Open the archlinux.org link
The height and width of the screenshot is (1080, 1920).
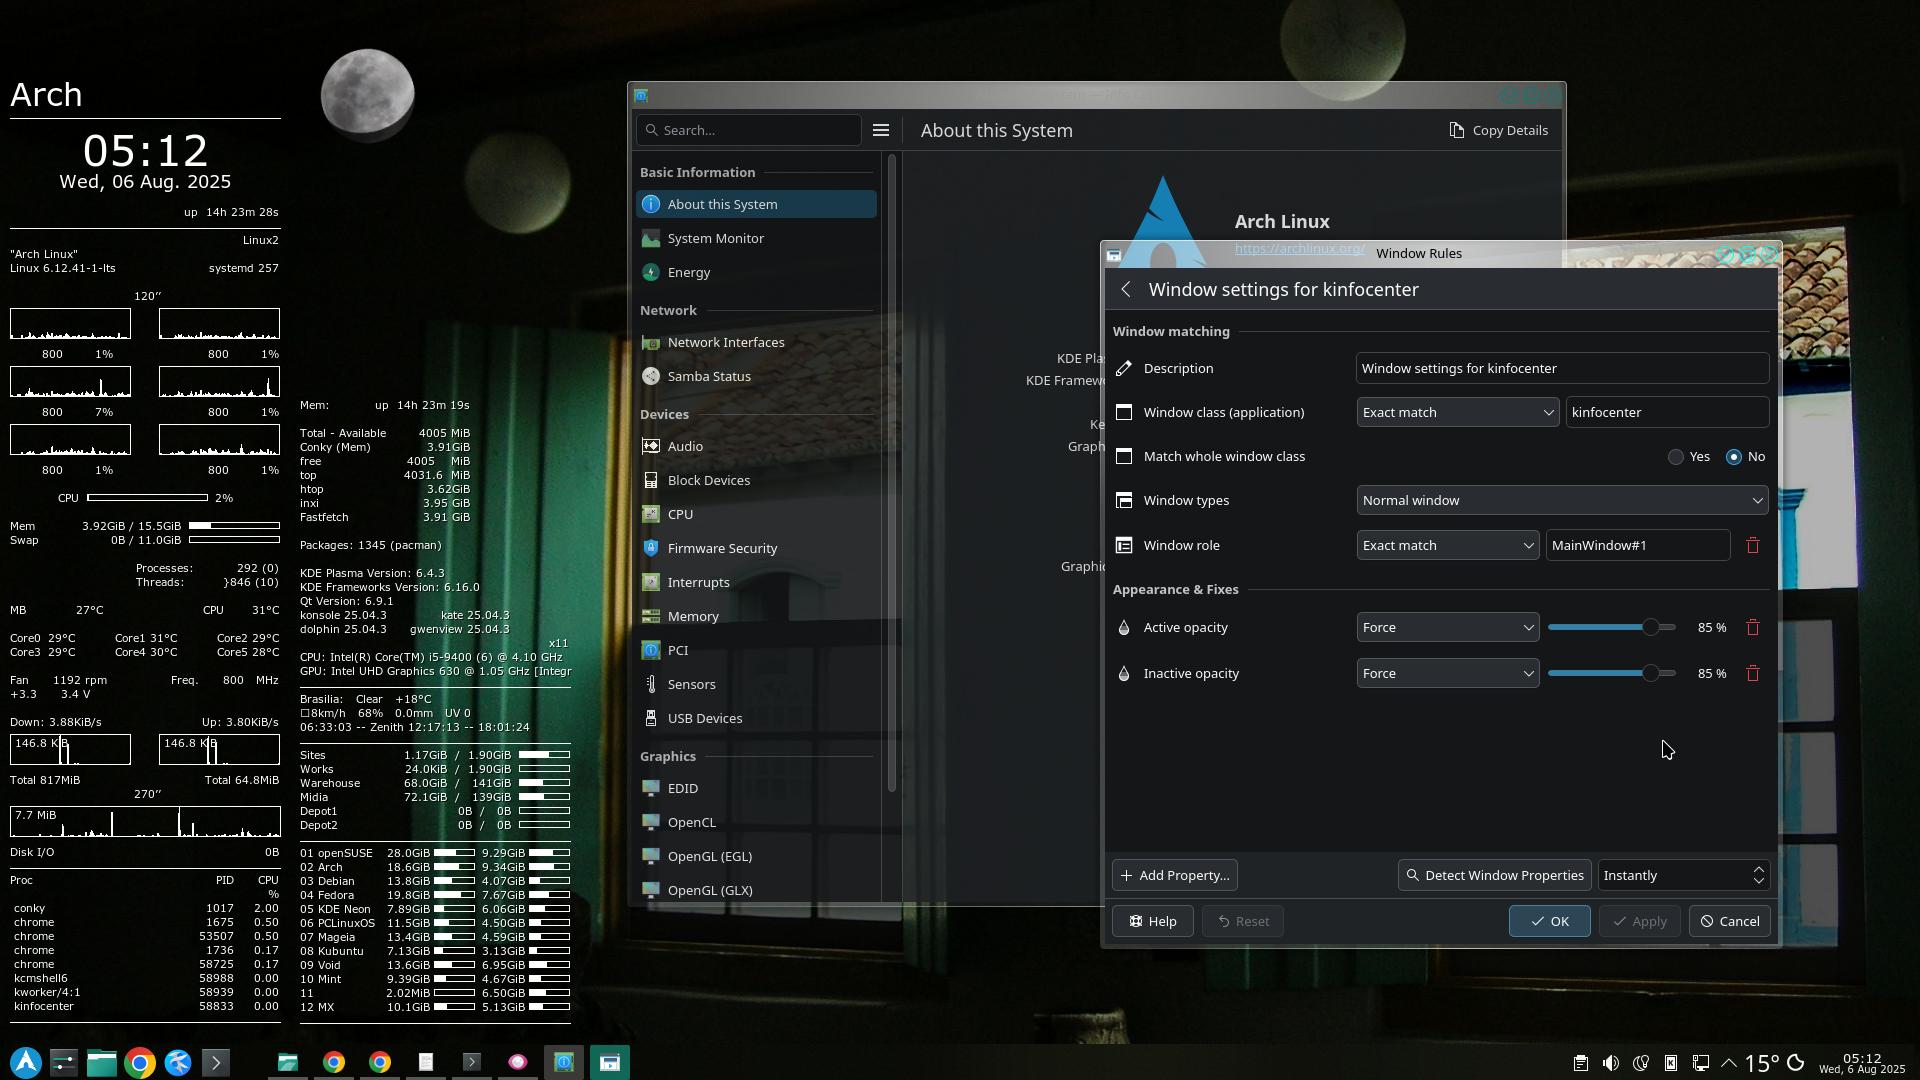(1299, 248)
